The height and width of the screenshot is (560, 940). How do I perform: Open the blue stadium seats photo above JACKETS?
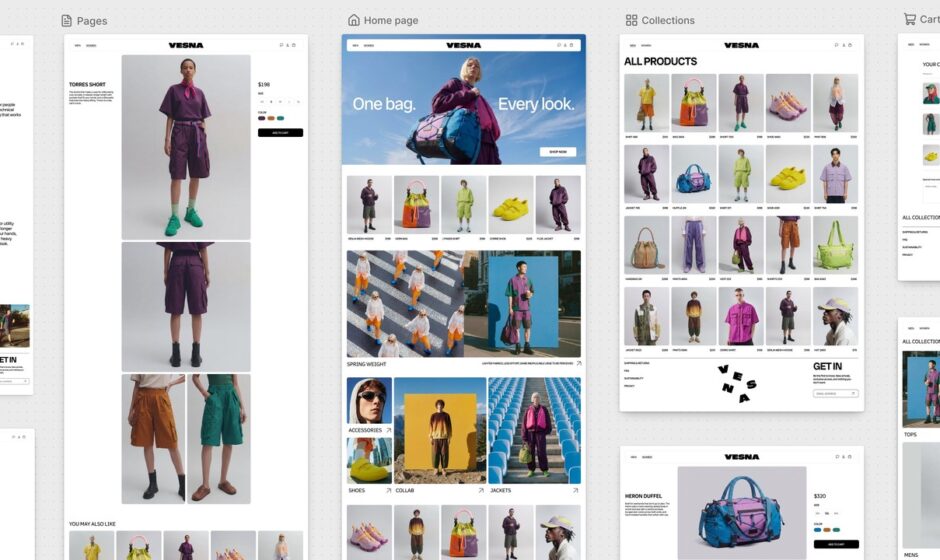535,430
